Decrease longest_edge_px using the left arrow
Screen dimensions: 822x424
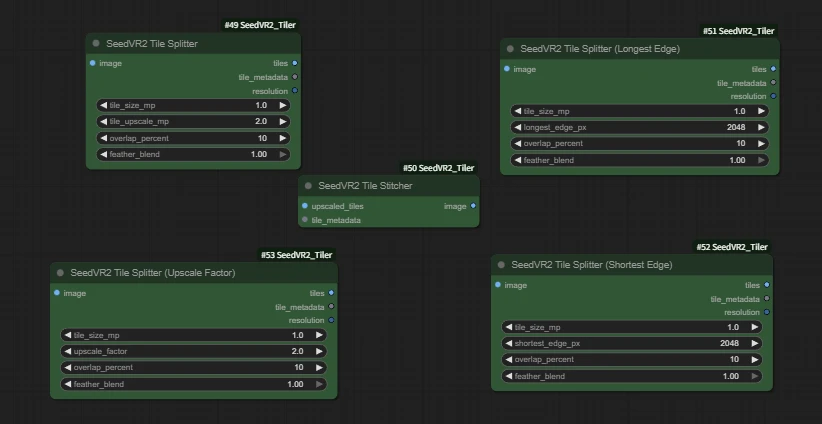tap(517, 128)
